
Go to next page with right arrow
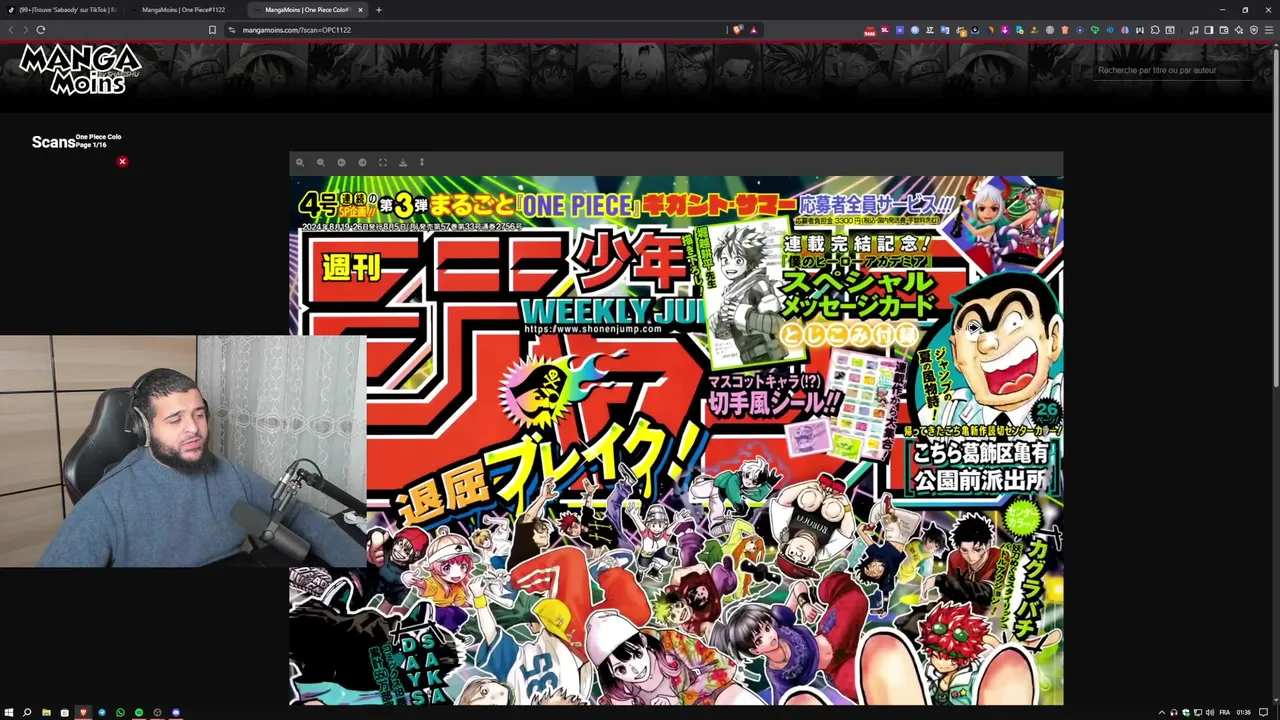coord(362,162)
